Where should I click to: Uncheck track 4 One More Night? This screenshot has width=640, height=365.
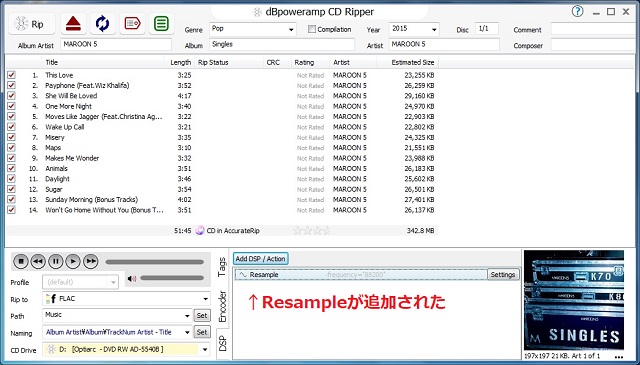pyautogui.click(x=11, y=106)
